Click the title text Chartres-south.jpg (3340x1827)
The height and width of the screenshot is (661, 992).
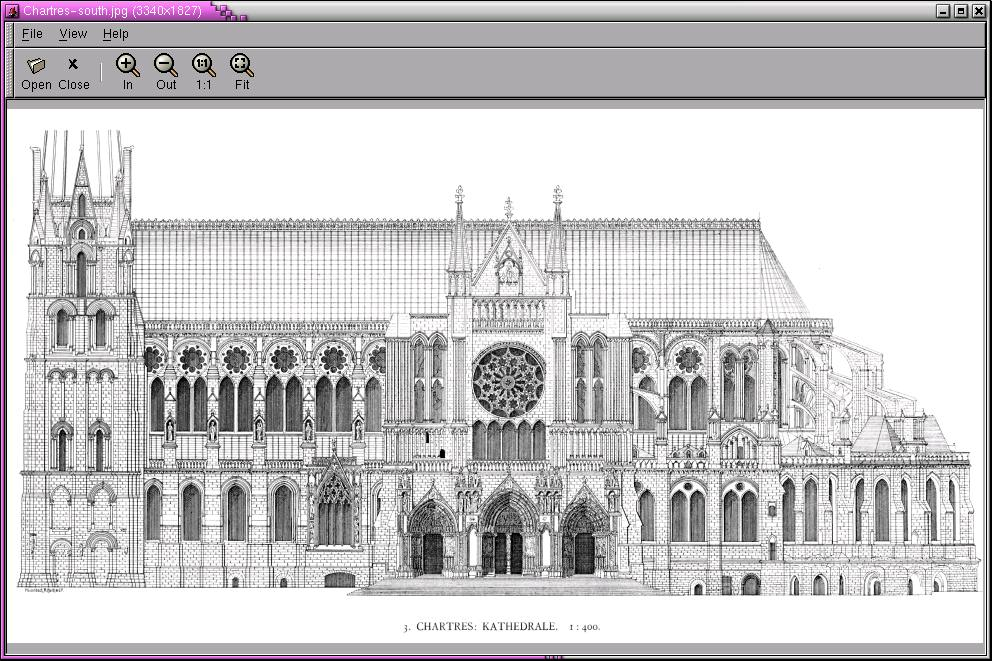click(x=113, y=11)
